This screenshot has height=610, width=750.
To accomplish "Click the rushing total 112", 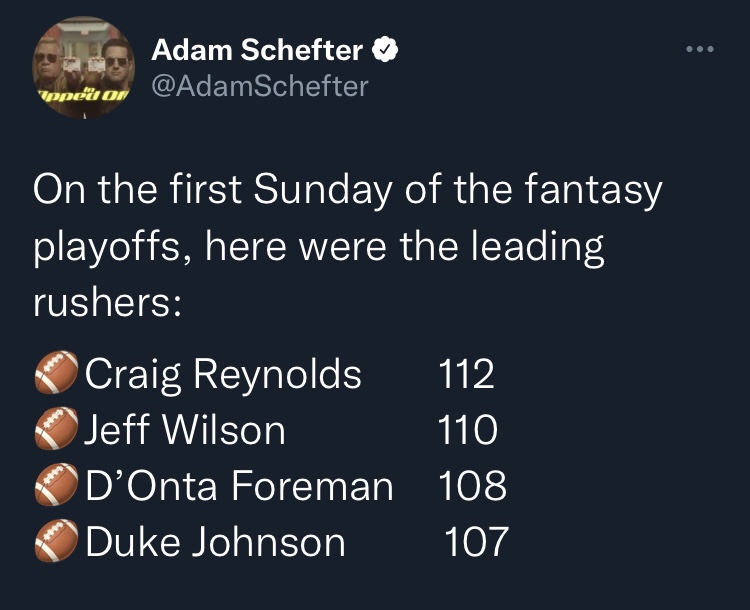I will coord(467,375).
